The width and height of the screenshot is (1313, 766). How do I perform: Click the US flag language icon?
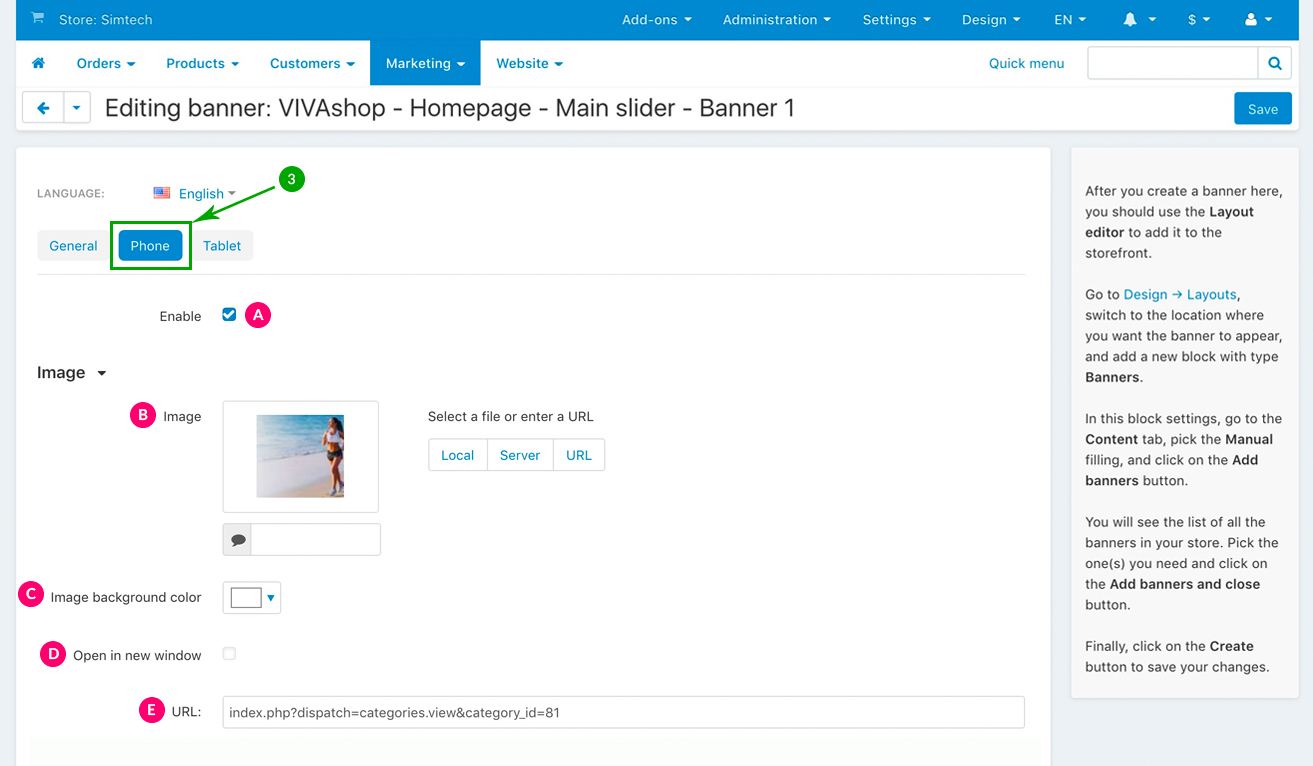pos(162,193)
